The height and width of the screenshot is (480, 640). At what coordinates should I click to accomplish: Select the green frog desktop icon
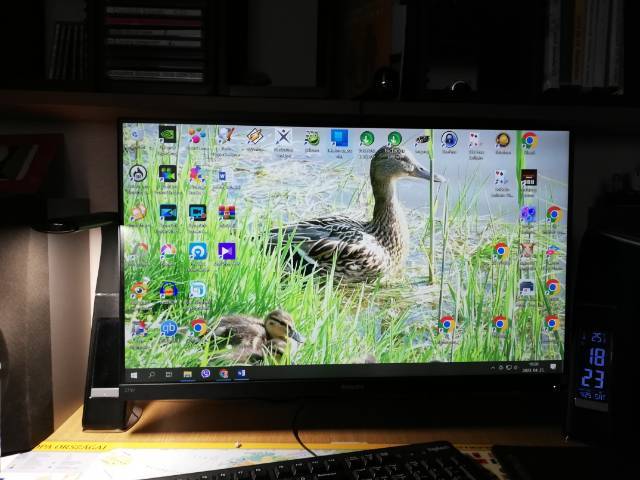(x=312, y=138)
